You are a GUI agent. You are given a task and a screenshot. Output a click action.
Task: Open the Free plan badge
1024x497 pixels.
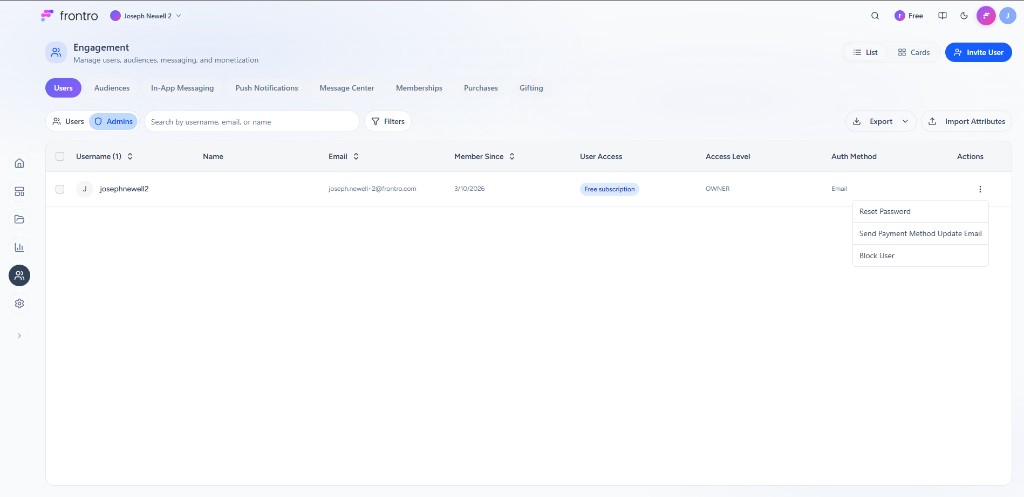click(909, 16)
